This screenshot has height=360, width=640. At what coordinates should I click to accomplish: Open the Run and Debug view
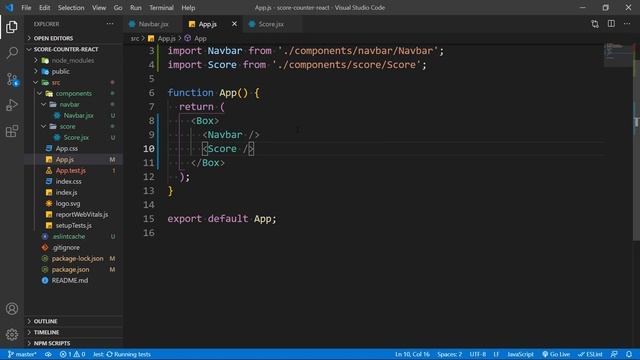click(x=12, y=105)
